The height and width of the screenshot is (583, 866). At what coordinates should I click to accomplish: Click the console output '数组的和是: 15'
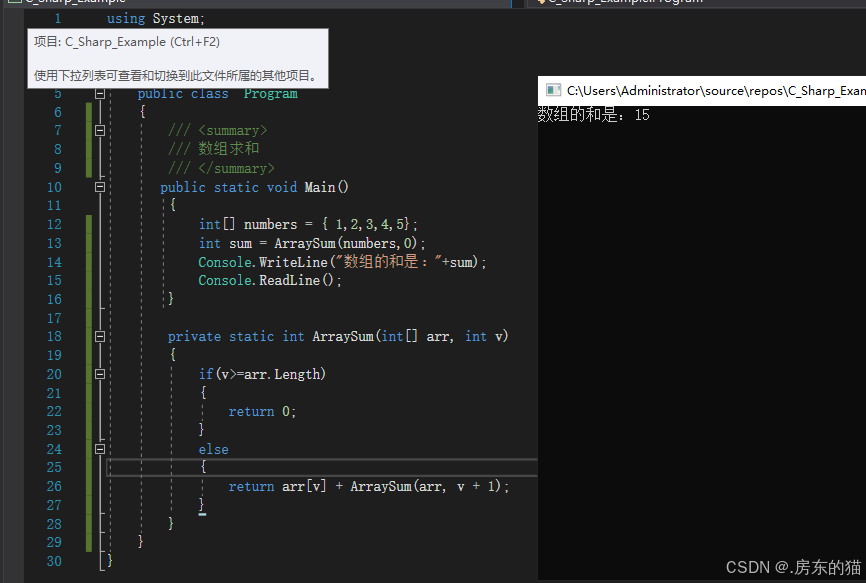point(593,115)
